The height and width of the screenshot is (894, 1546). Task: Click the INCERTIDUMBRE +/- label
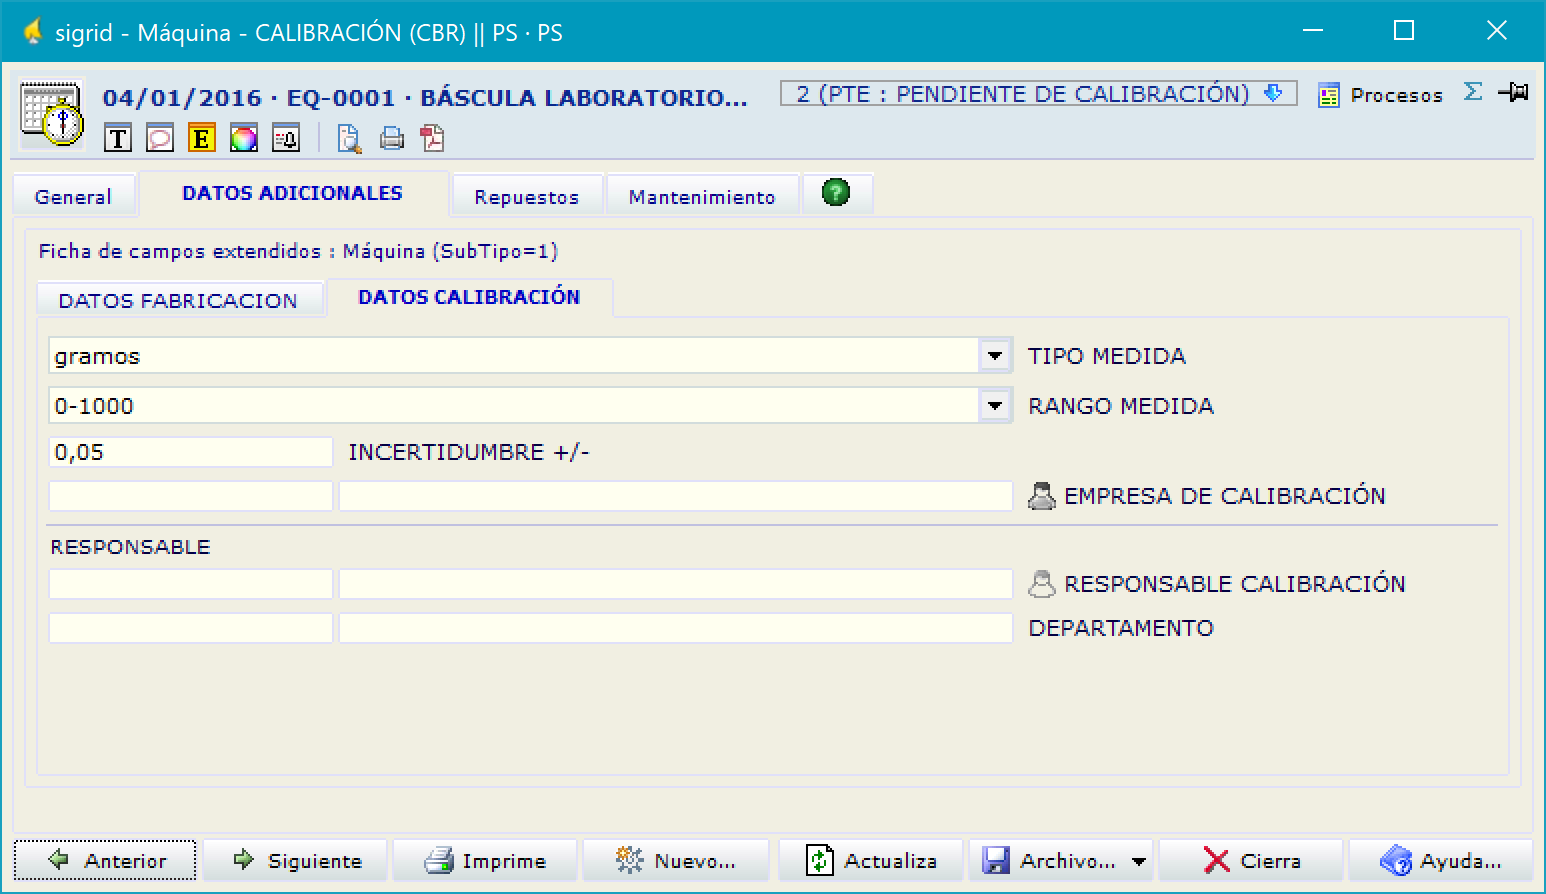469,452
